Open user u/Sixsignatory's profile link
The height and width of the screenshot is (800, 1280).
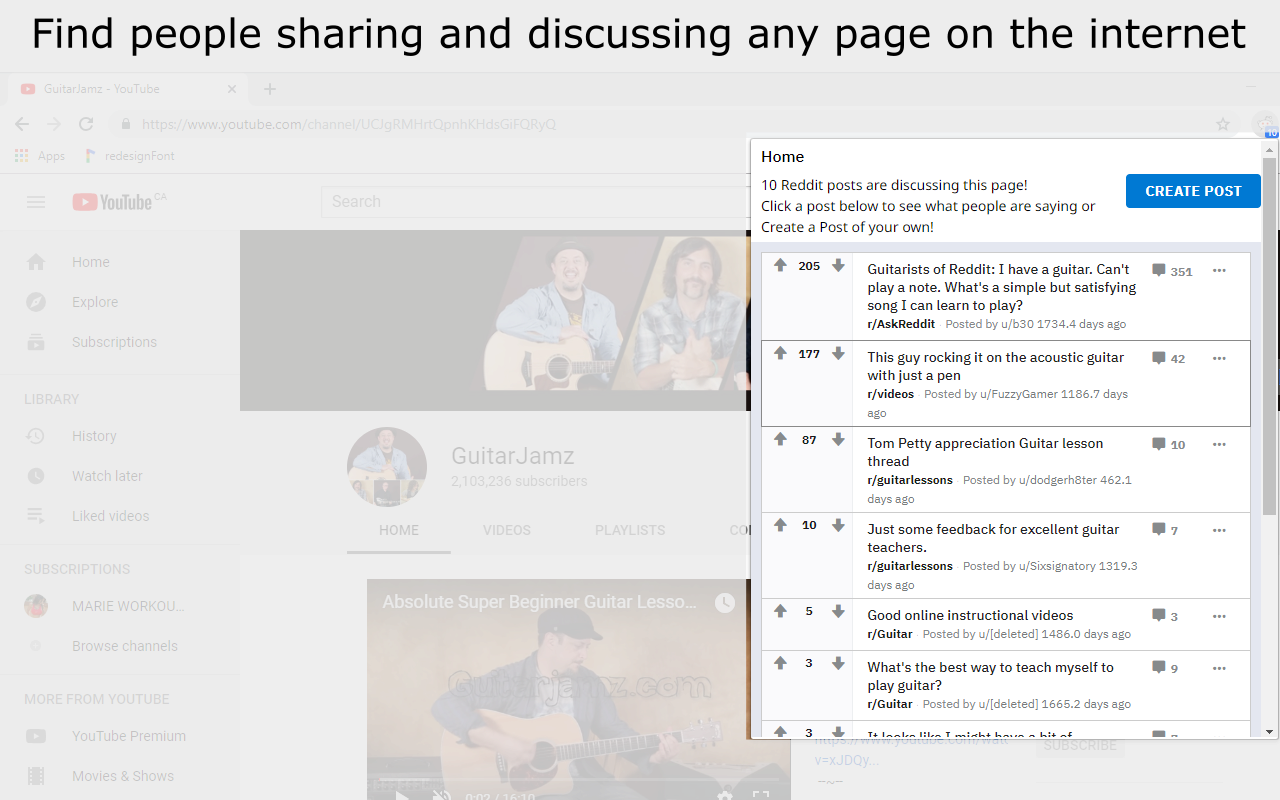1057,566
